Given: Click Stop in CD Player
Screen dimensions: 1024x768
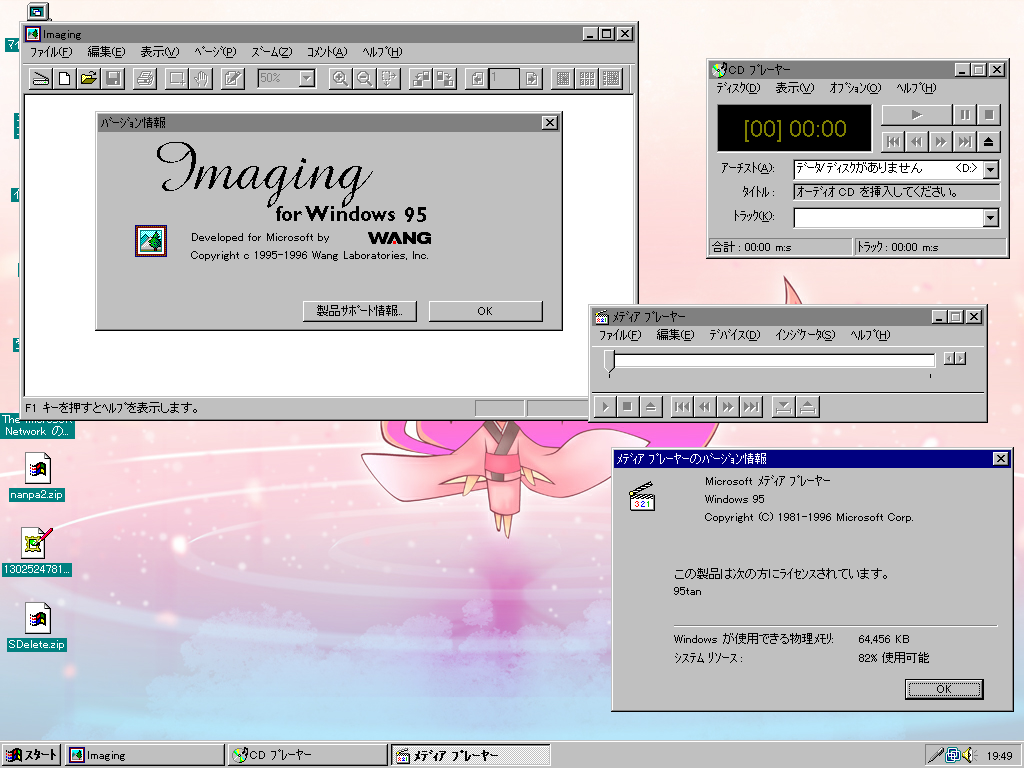Looking at the screenshot, I should coord(989,115).
